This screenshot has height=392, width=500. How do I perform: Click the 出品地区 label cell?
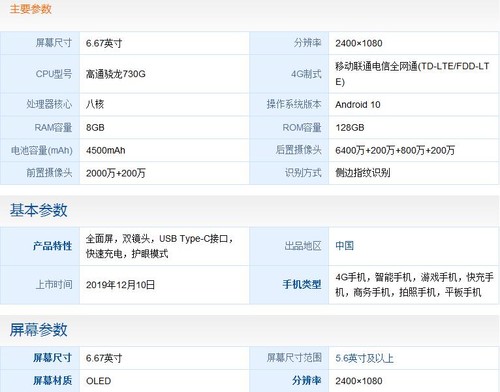click(289, 246)
